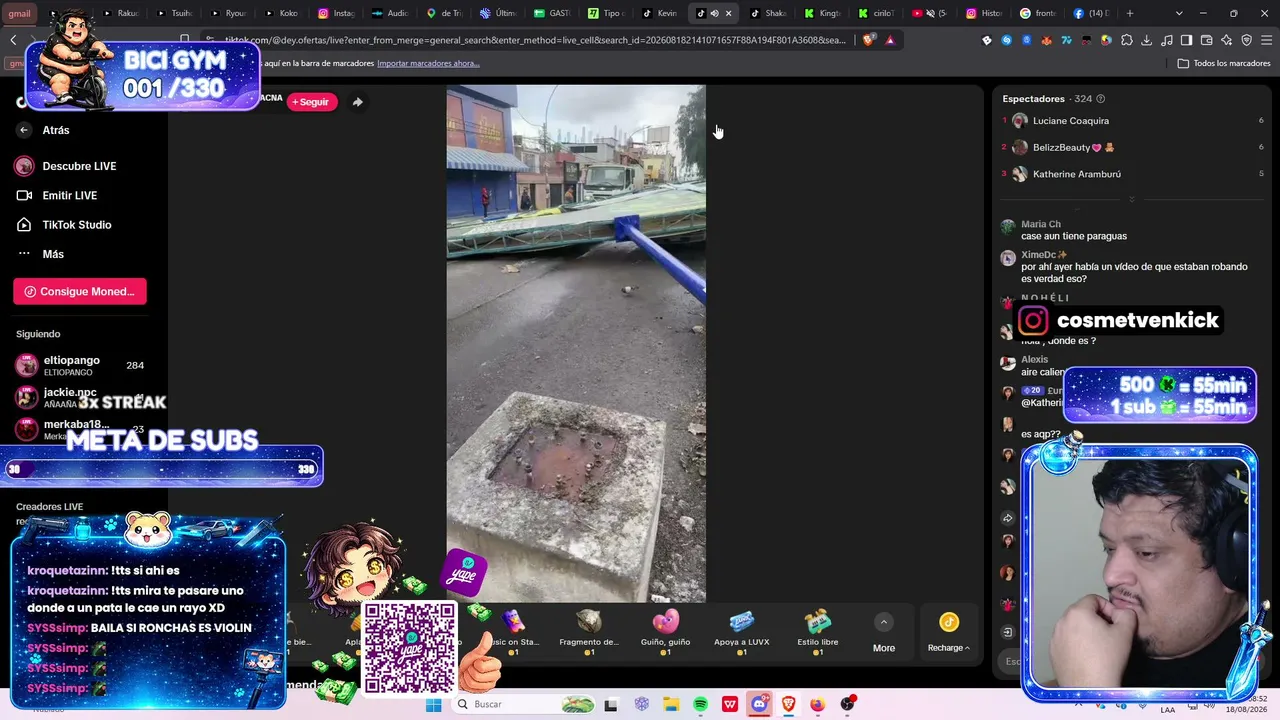Send the Estilo libre gift
Viewport: 1280px width, 720px height.
[x=818, y=632]
